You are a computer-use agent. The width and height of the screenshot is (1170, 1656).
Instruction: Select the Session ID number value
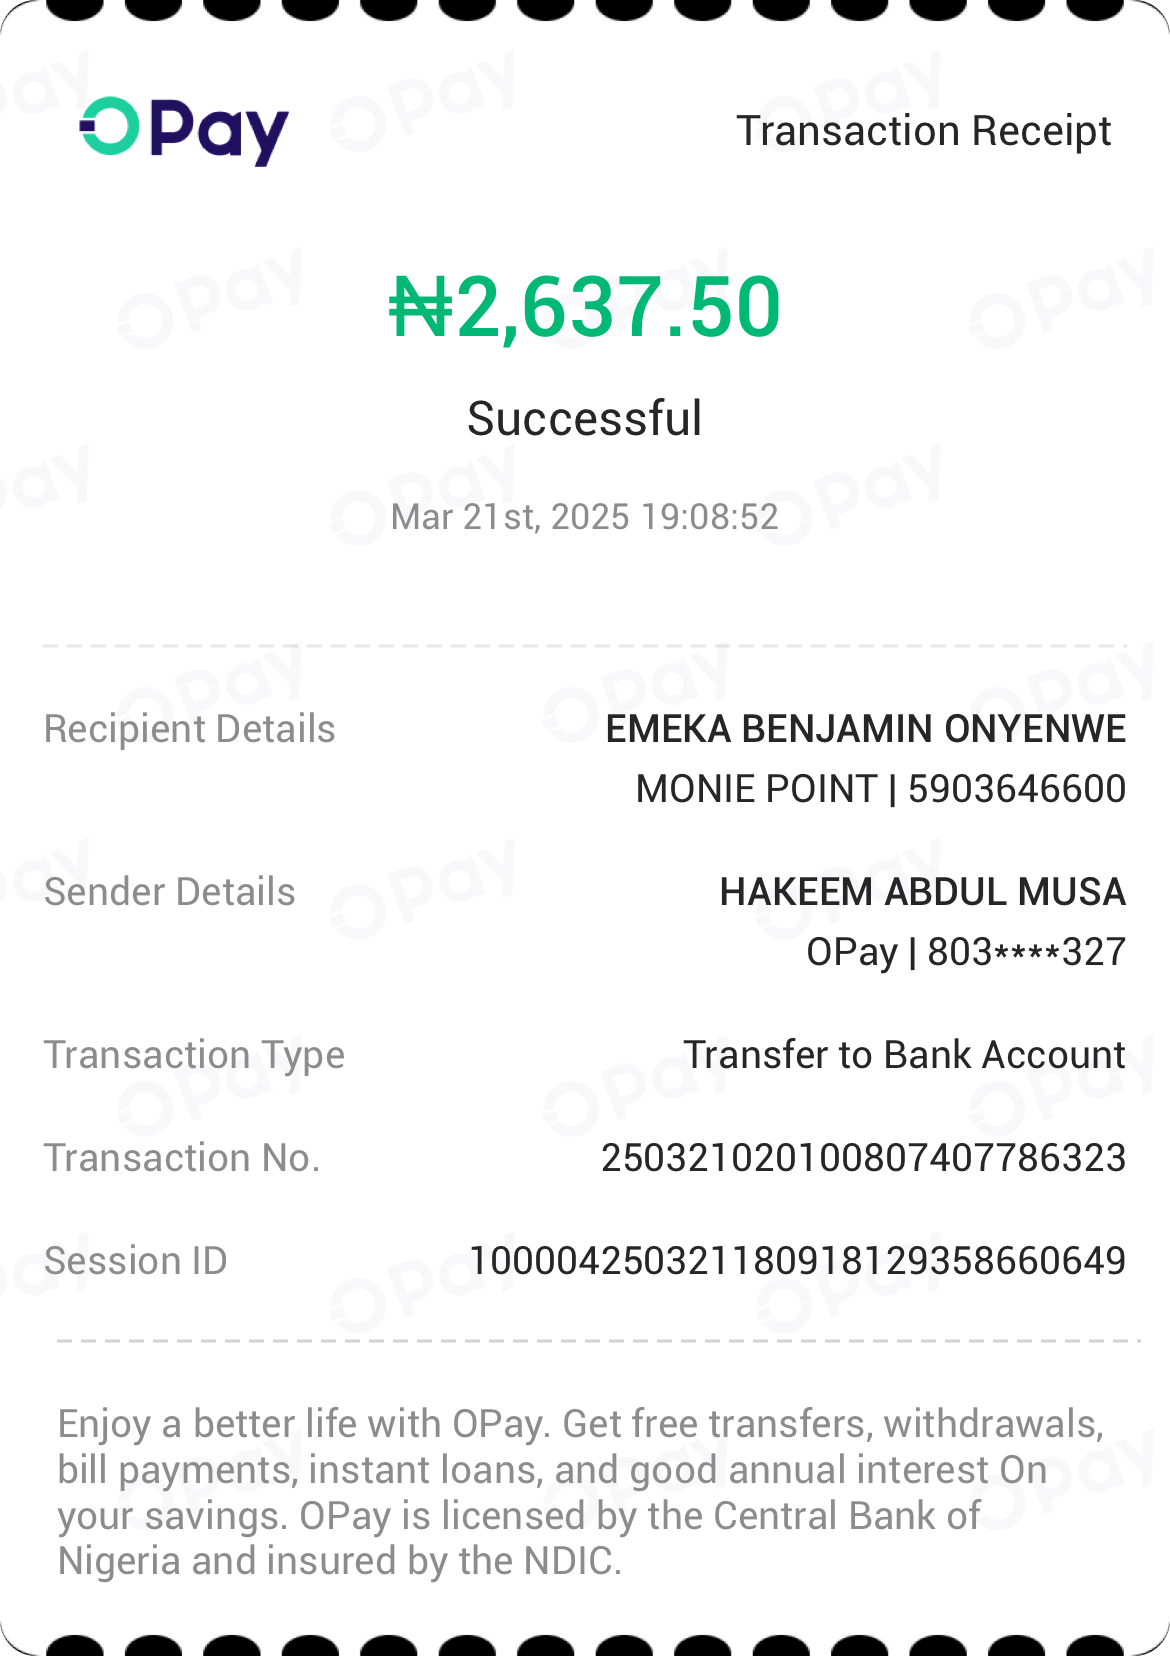tap(797, 1261)
